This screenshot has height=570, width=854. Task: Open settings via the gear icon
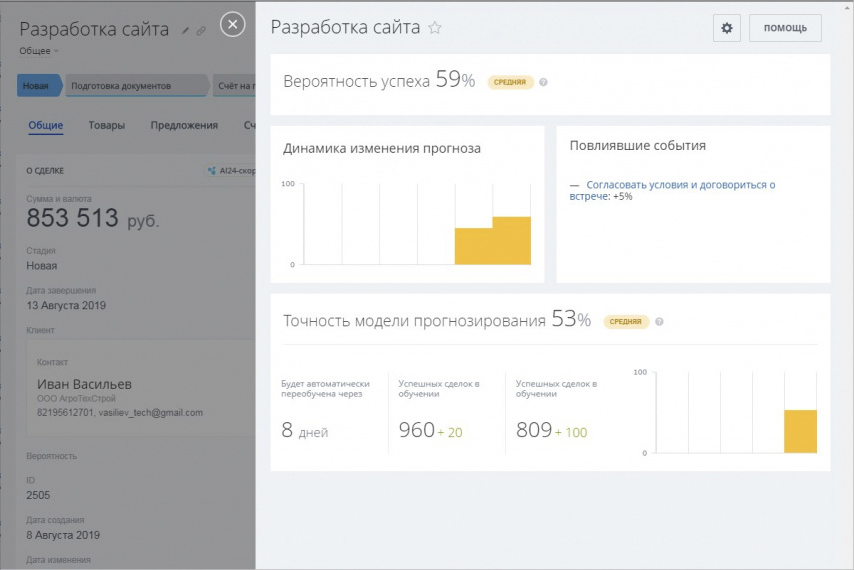click(x=727, y=28)
